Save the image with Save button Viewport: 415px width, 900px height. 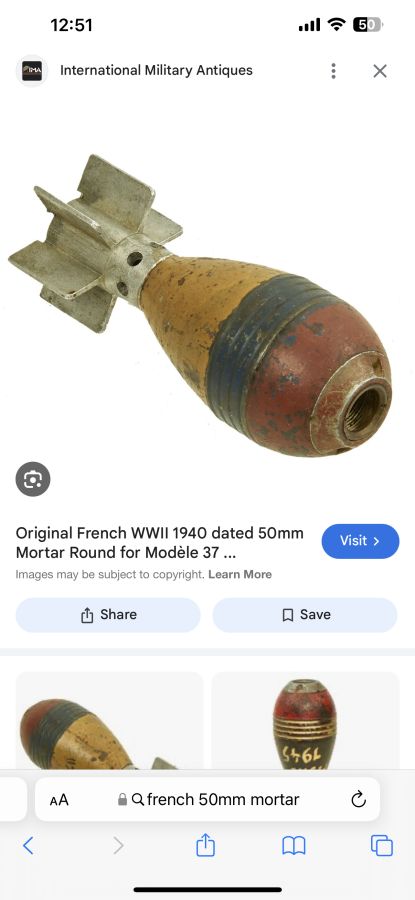click(x=305, y=615)
